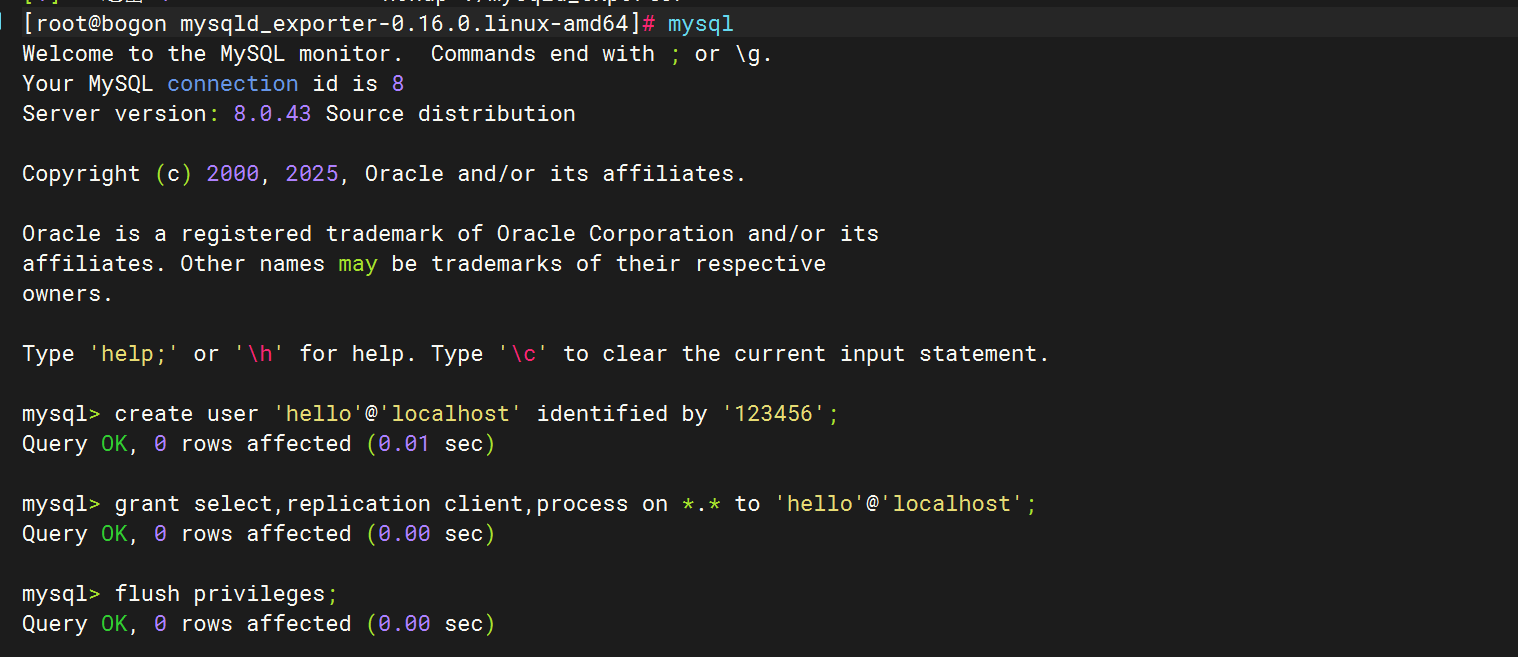Click the green word 'may'

click(358, 264)
